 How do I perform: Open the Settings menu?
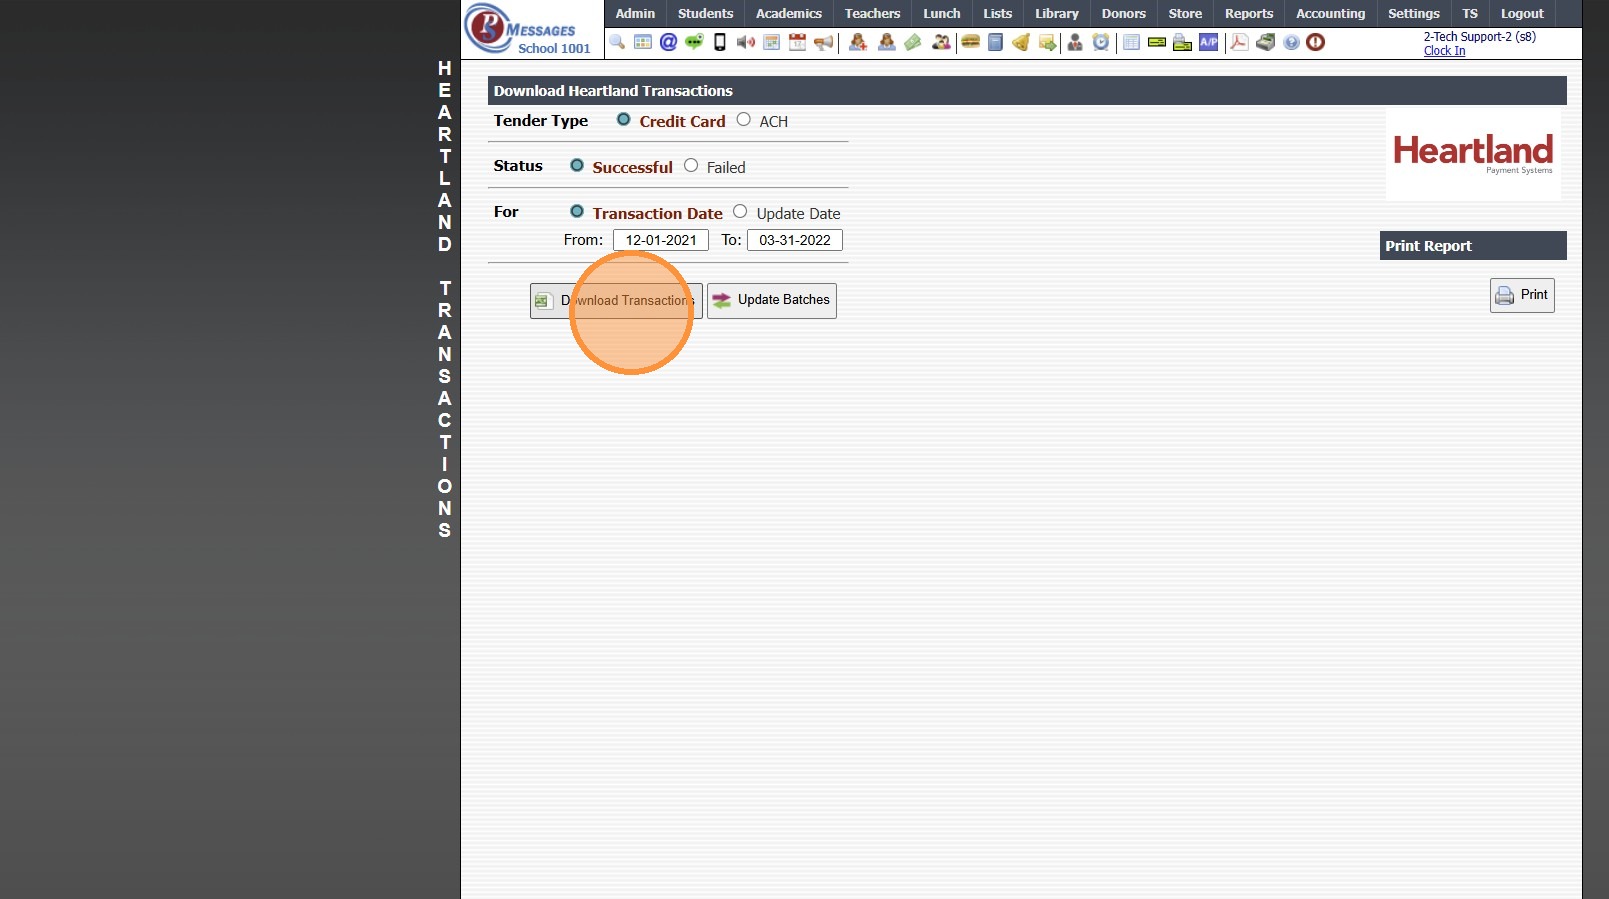[x=1414, y=14]
